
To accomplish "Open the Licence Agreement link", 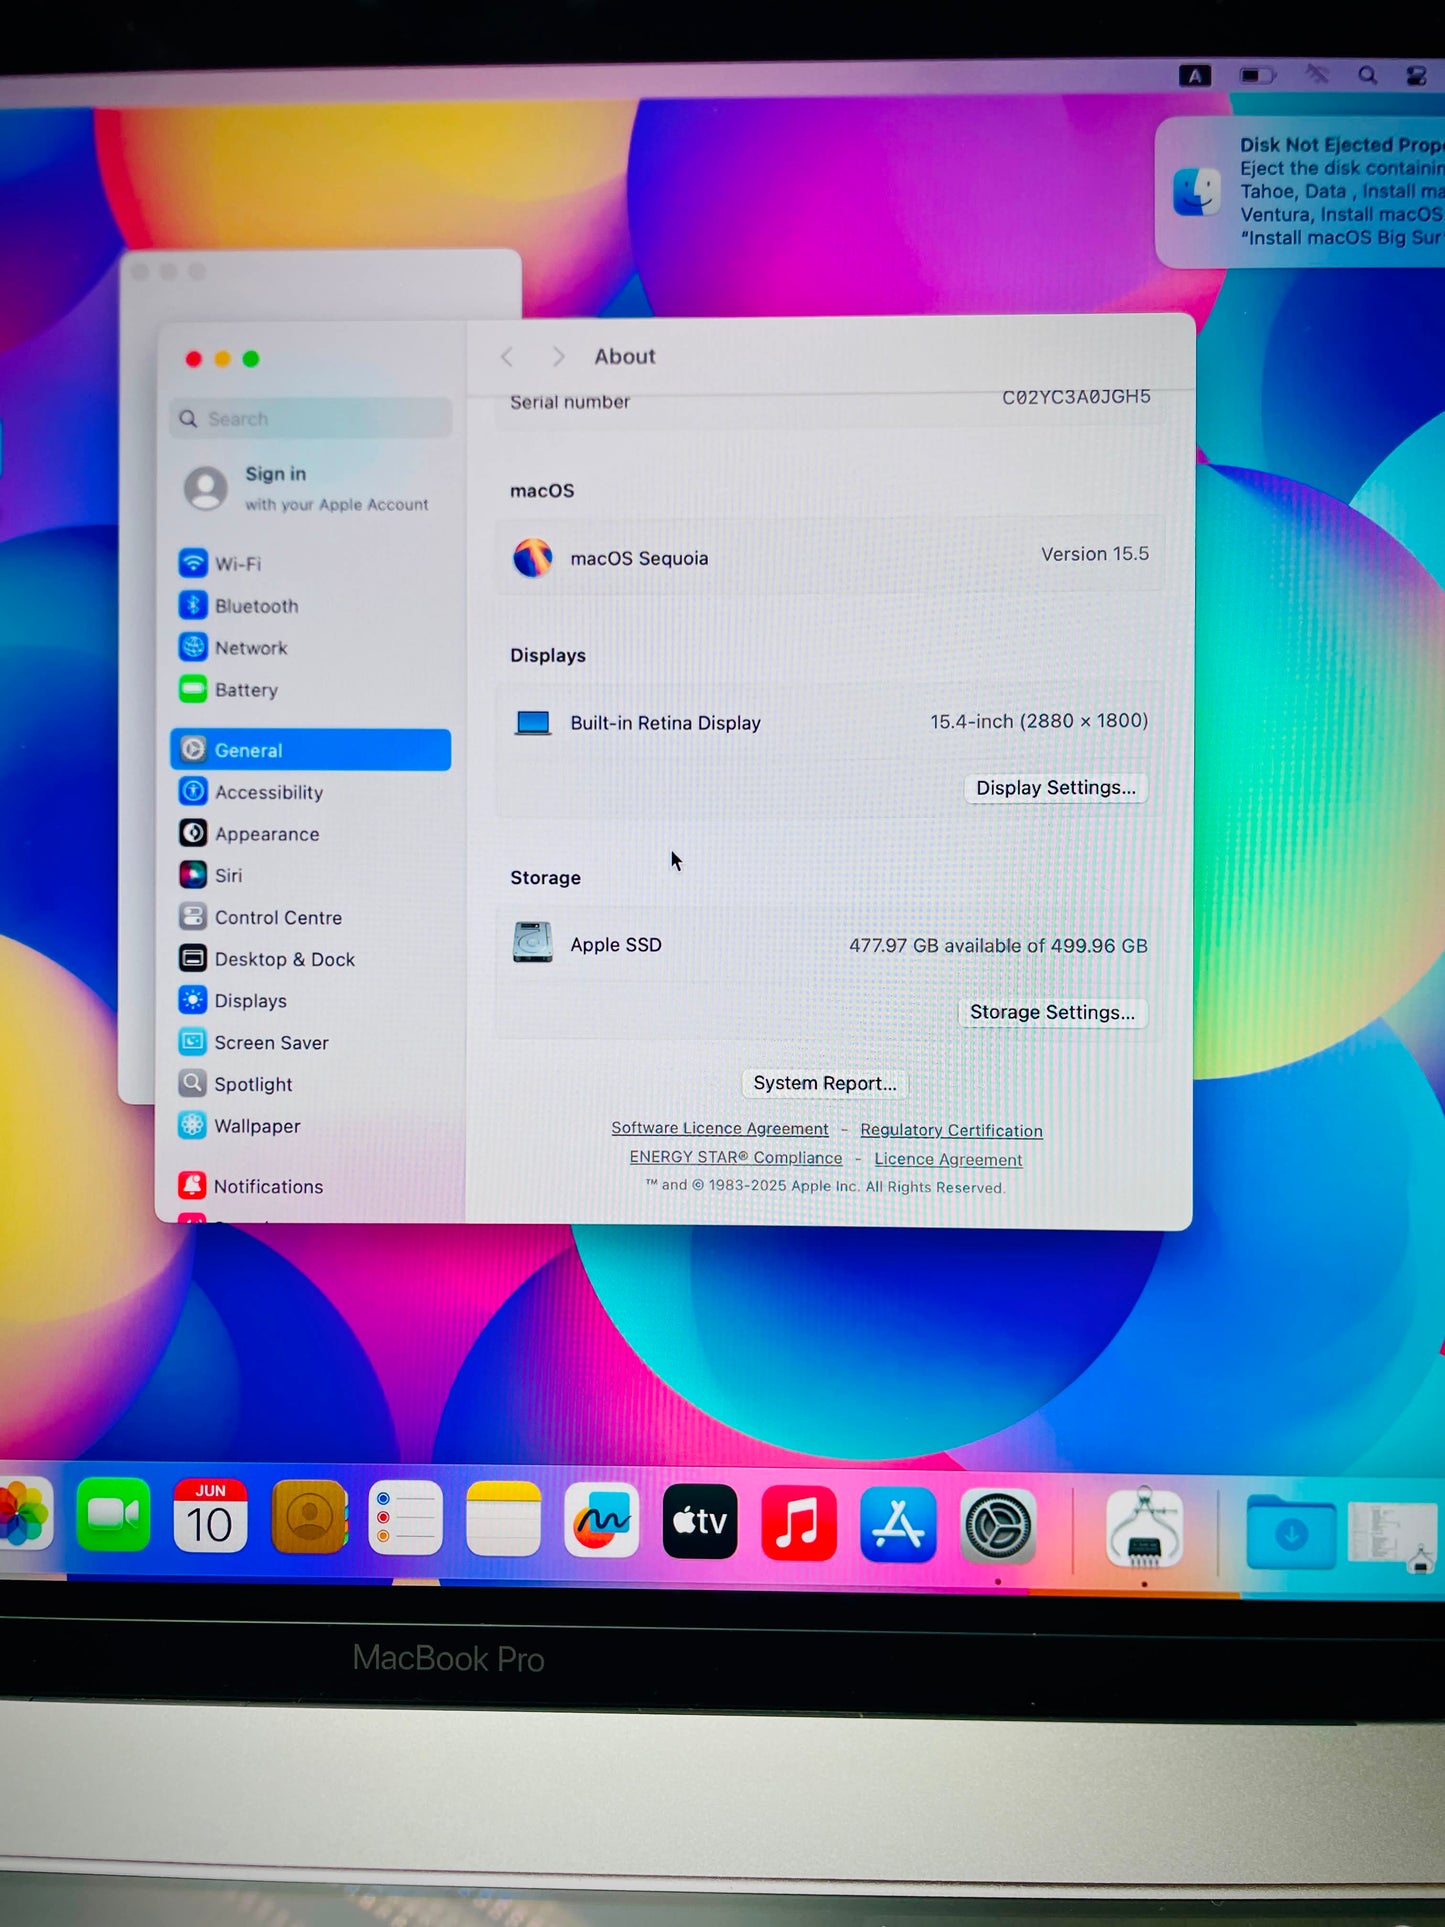I will [x=948, y=1159].
